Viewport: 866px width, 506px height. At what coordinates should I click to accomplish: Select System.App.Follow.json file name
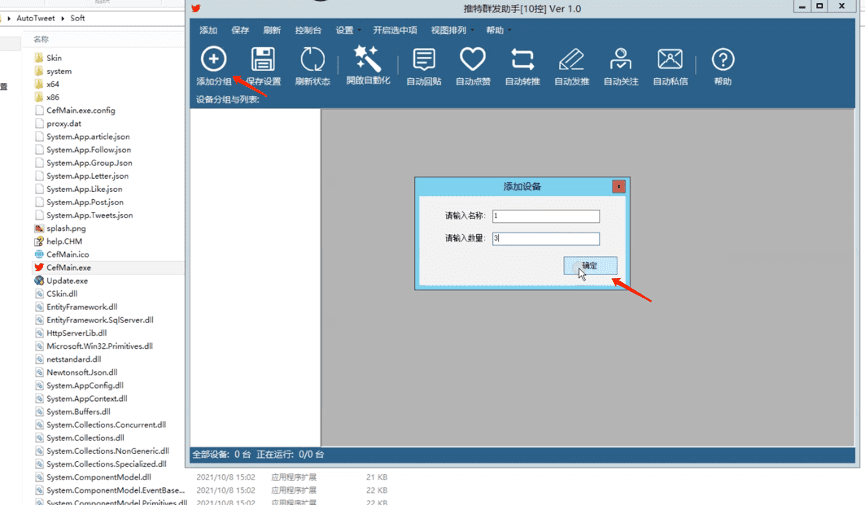(88, 150)
